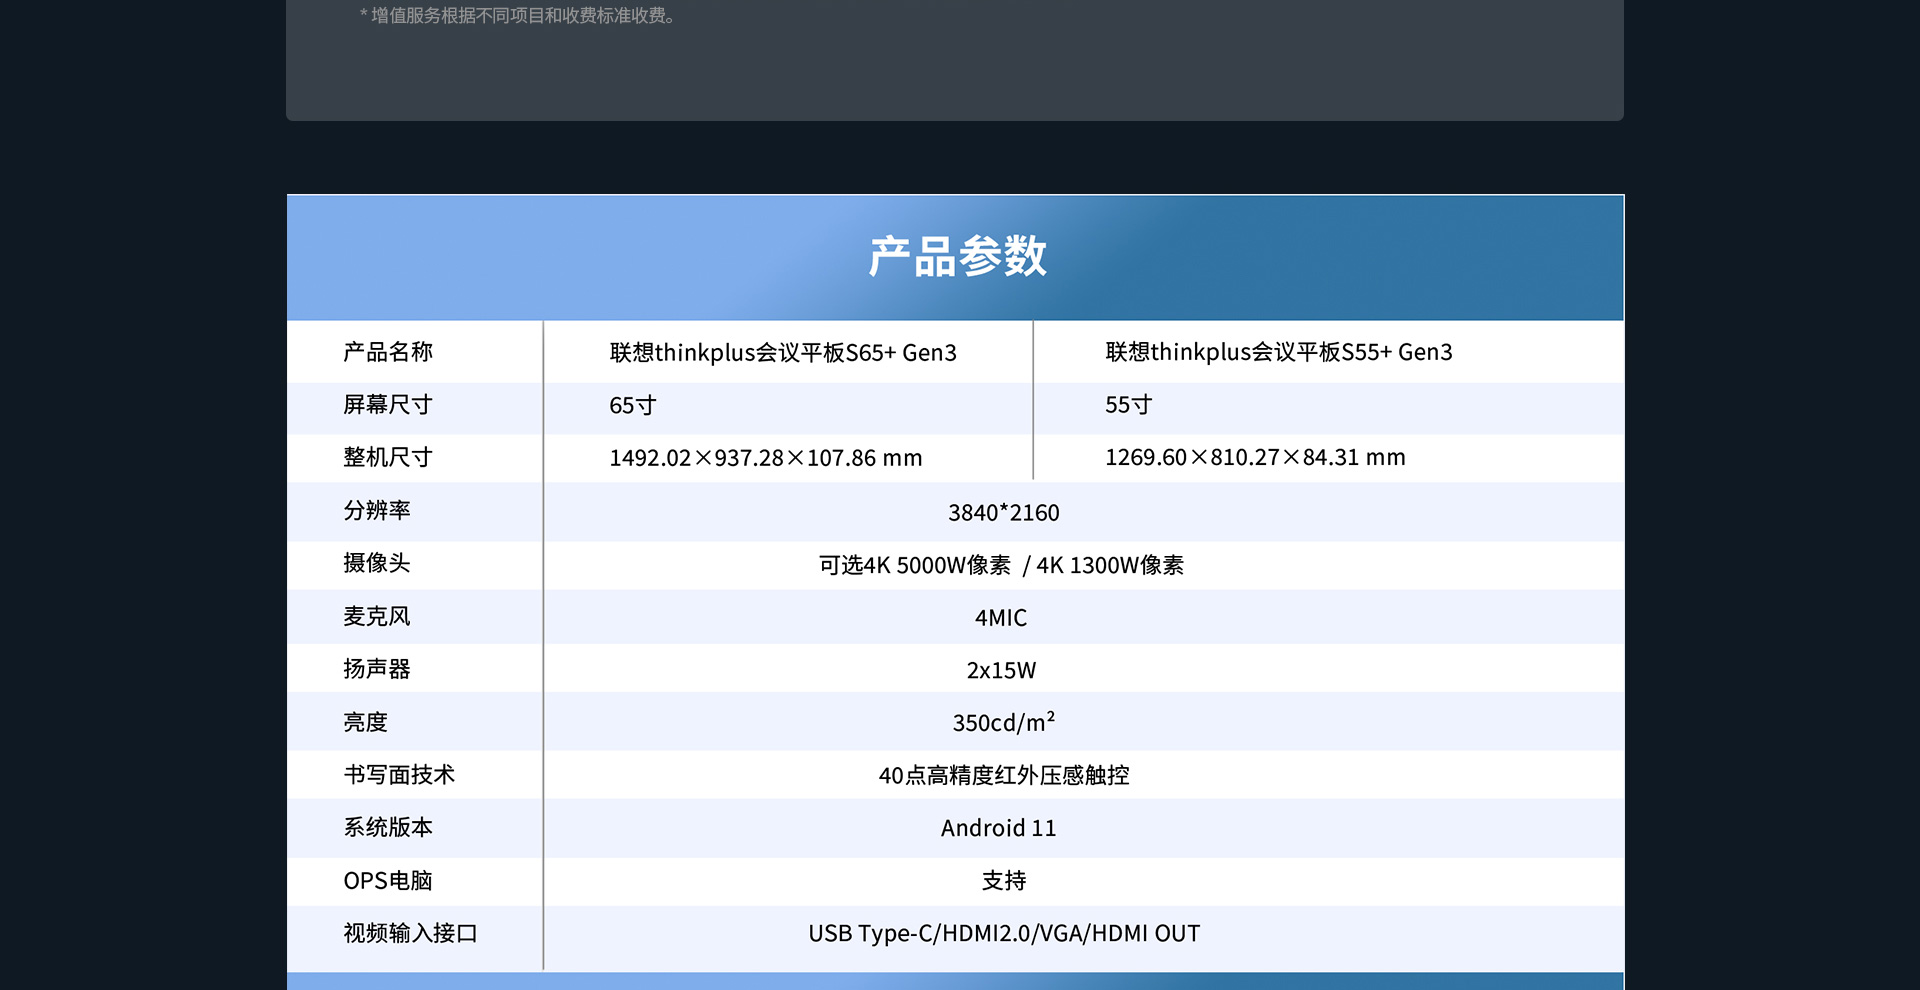Click the 产品参数 header banner
Screen dimensions: 1920x990
click(x=957, y=256)
